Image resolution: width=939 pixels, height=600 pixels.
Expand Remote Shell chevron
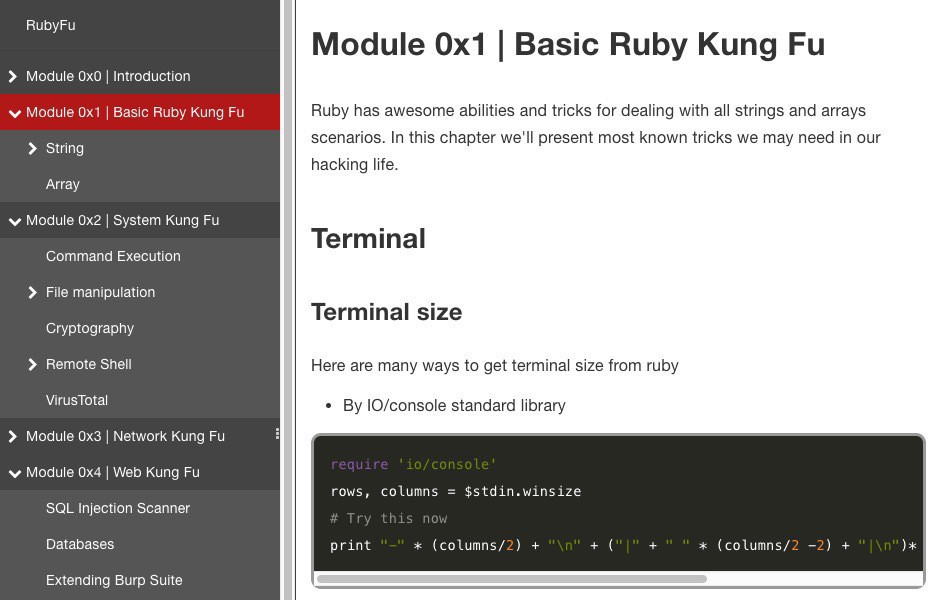point(33,365)
